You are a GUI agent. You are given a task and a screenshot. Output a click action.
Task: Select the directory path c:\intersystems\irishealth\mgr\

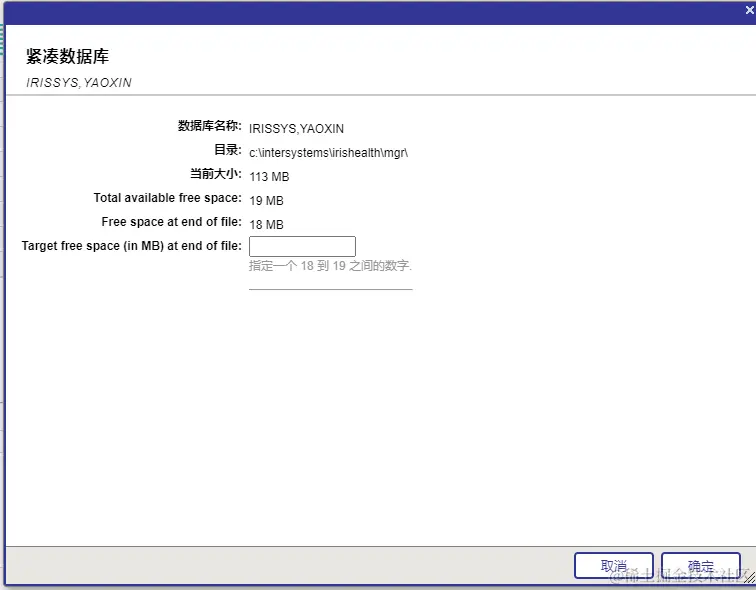[328, 153]
